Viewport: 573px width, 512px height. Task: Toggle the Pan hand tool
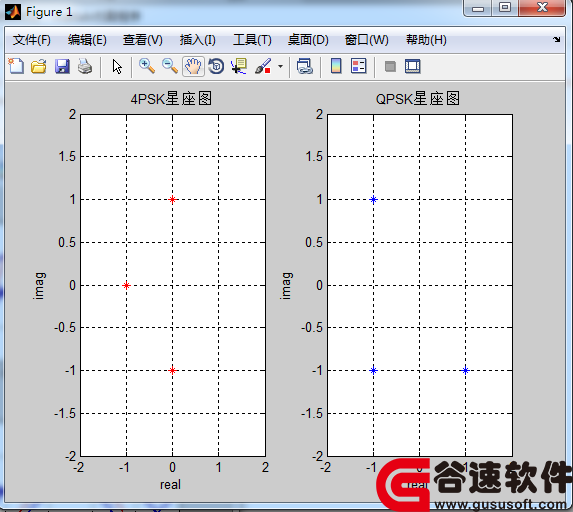click(193, 67)
